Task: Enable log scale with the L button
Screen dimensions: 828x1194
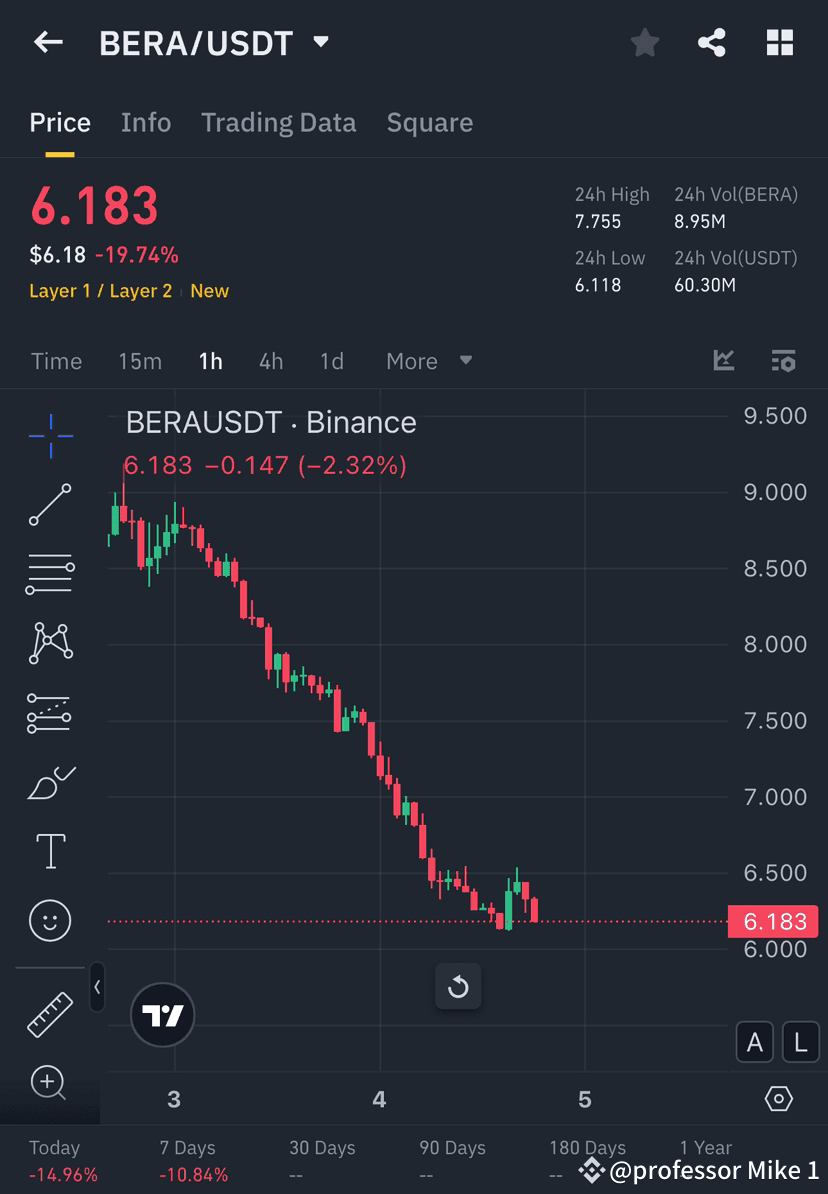Action: (800, 1042)
